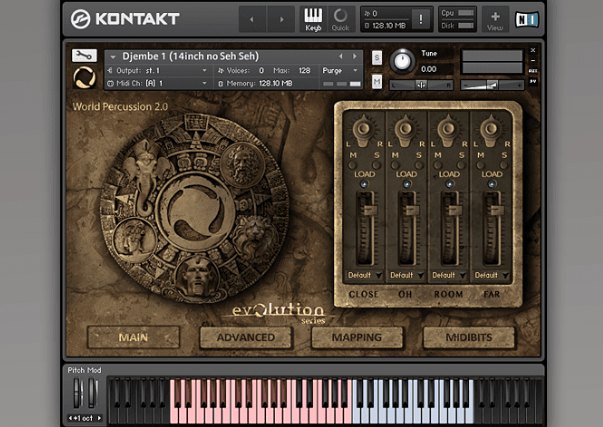Solo the instrument with S button

click(377, 58)
